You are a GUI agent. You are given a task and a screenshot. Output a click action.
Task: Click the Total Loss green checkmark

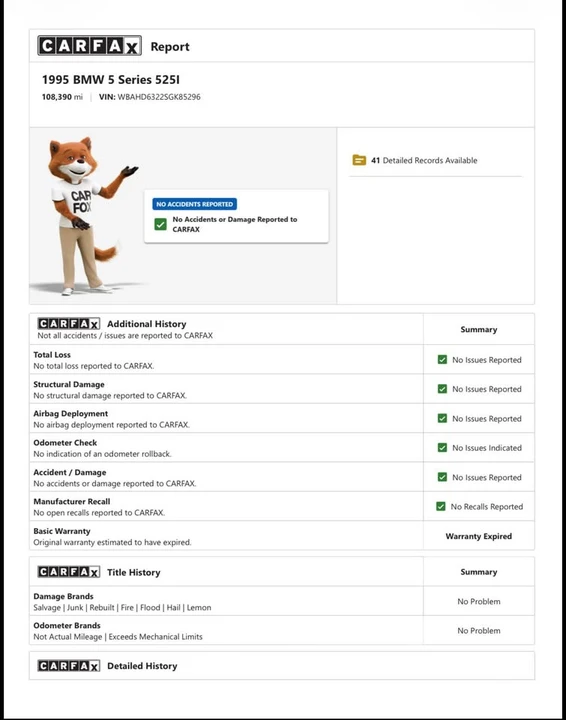coord(442,360)
